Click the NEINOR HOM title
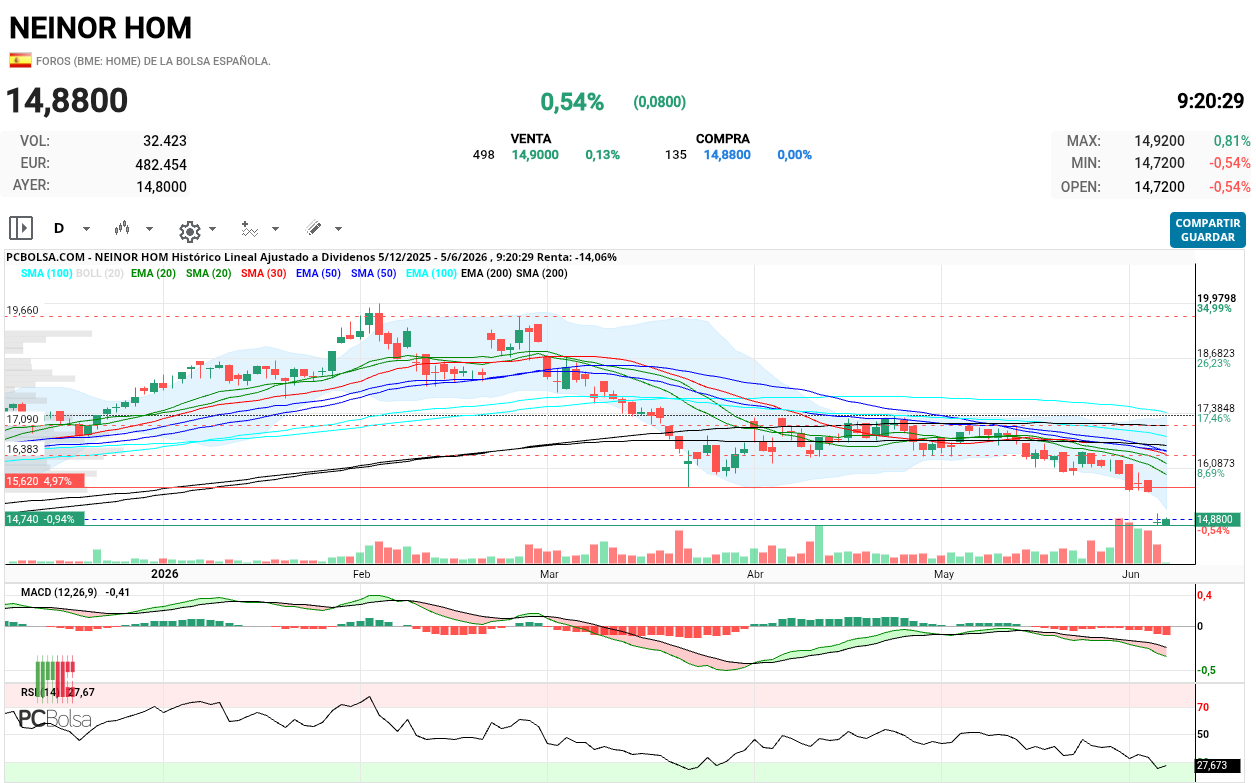 (x=100, y=28)
